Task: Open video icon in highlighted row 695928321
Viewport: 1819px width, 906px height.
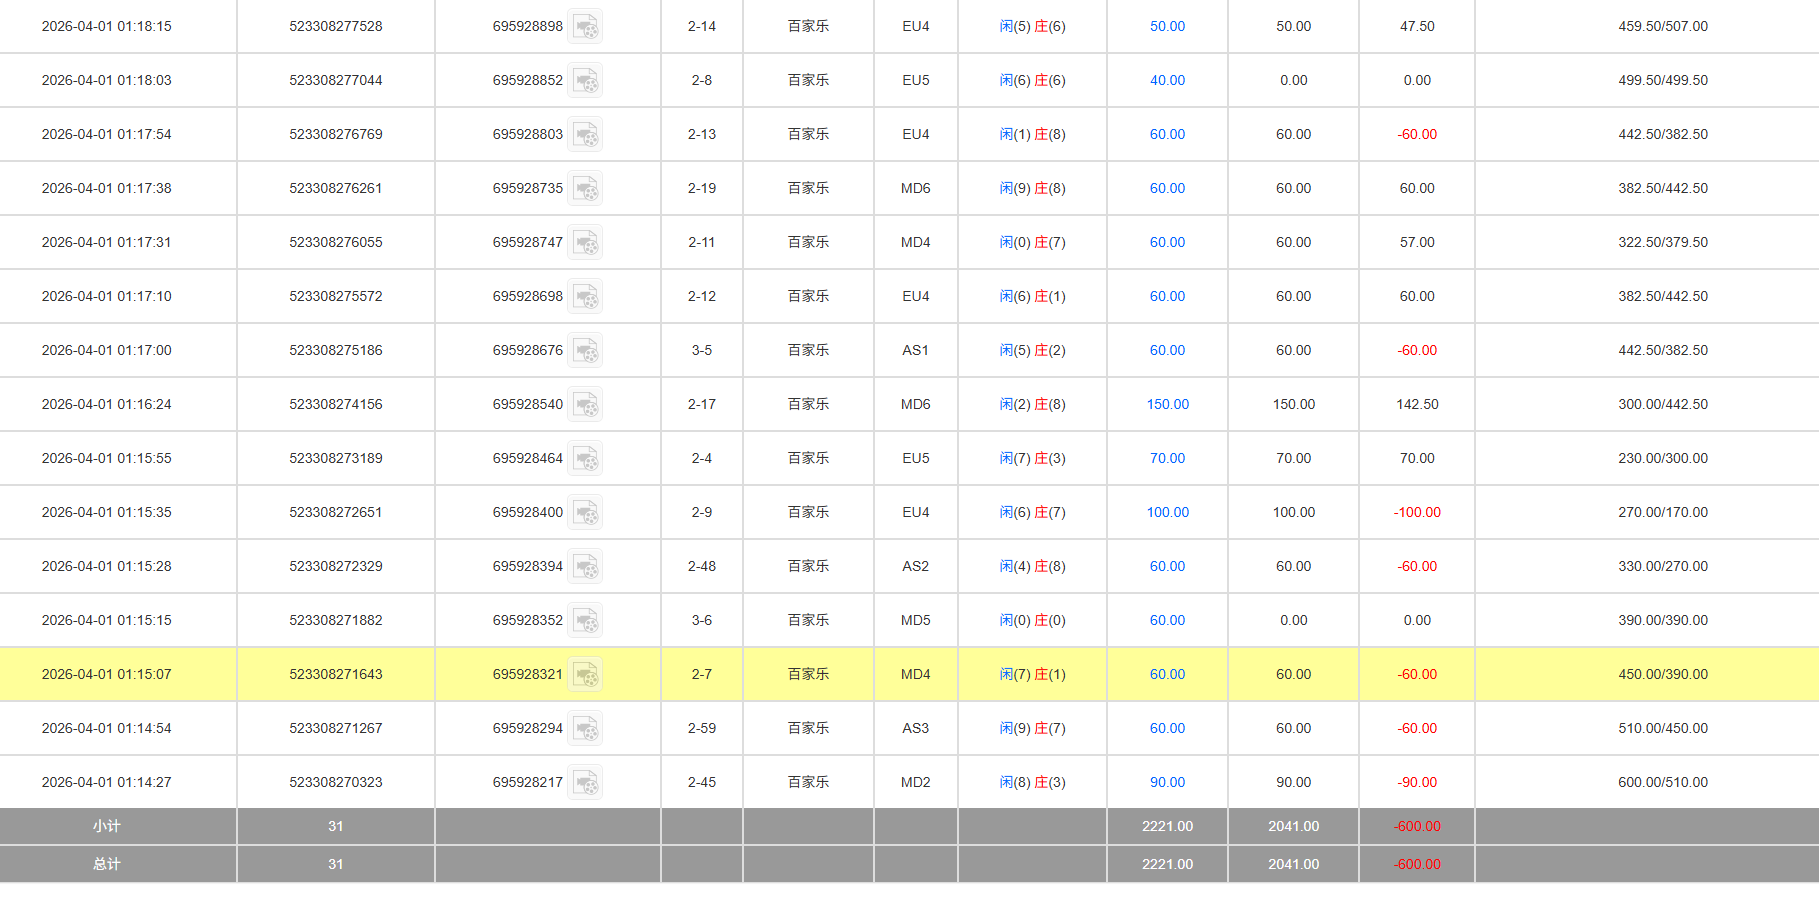Action: [x=586, y=675]
